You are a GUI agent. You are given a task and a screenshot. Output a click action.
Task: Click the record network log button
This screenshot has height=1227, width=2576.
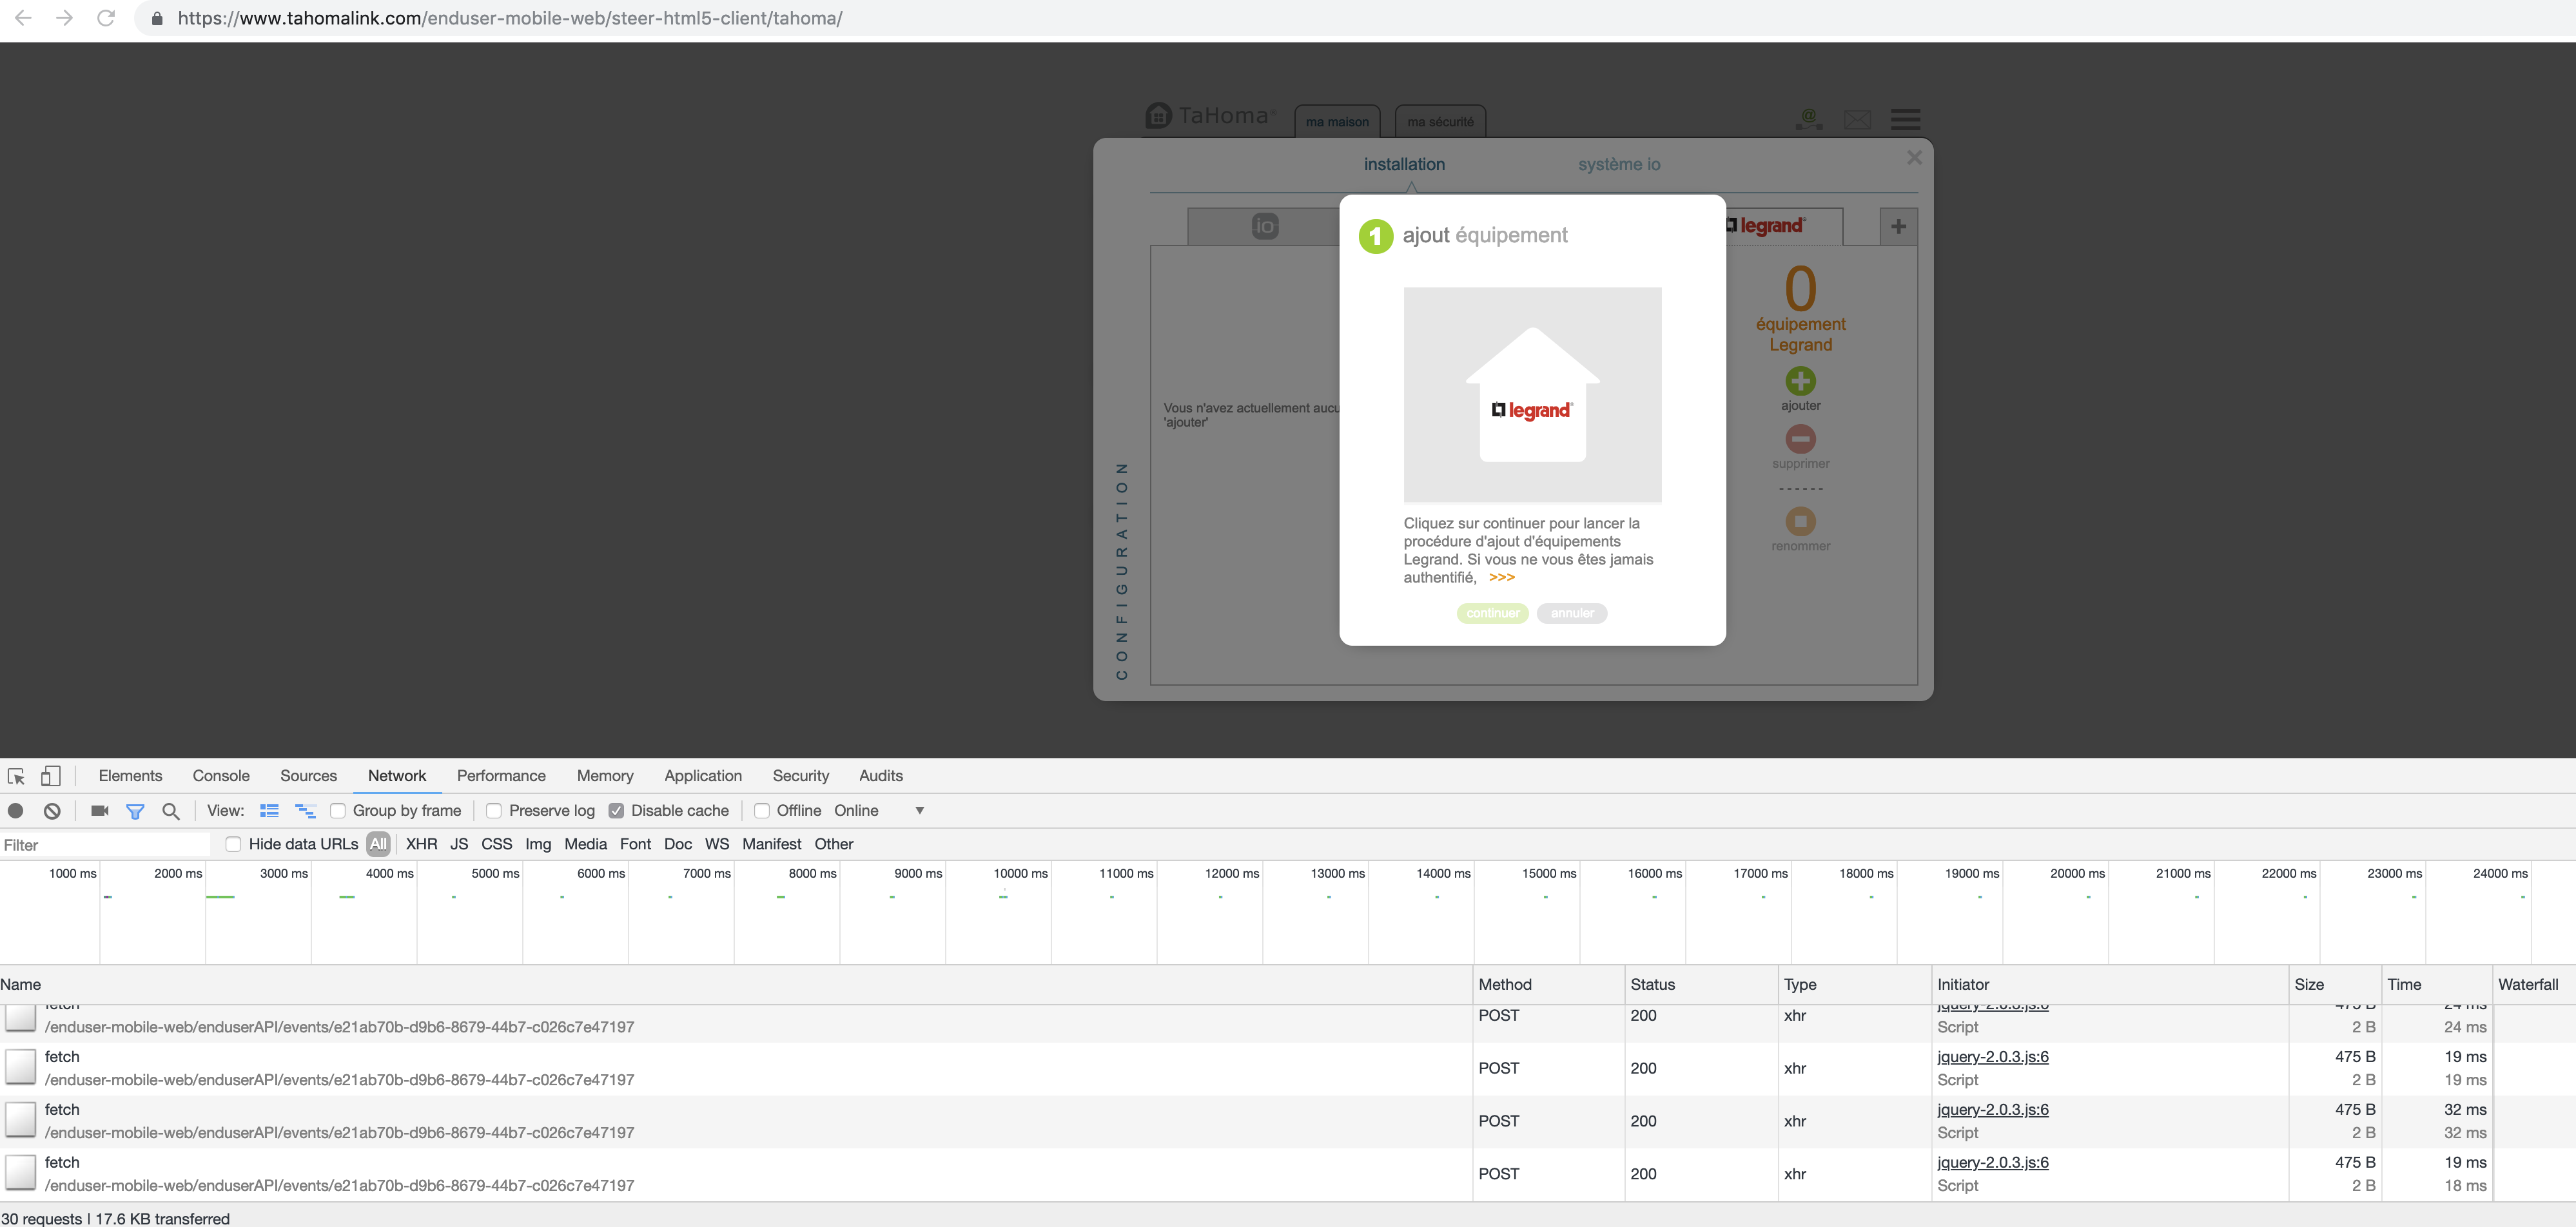pos(16,811)
